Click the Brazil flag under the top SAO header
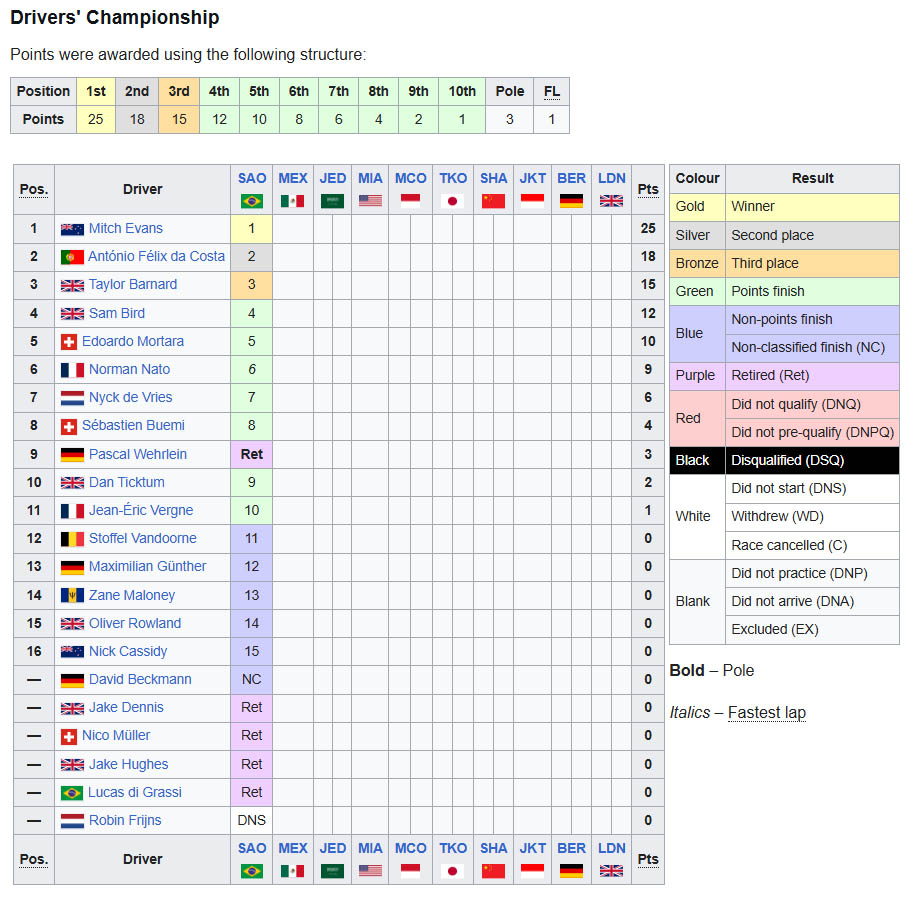The image size is (921, 902). (x=251, y=201)
